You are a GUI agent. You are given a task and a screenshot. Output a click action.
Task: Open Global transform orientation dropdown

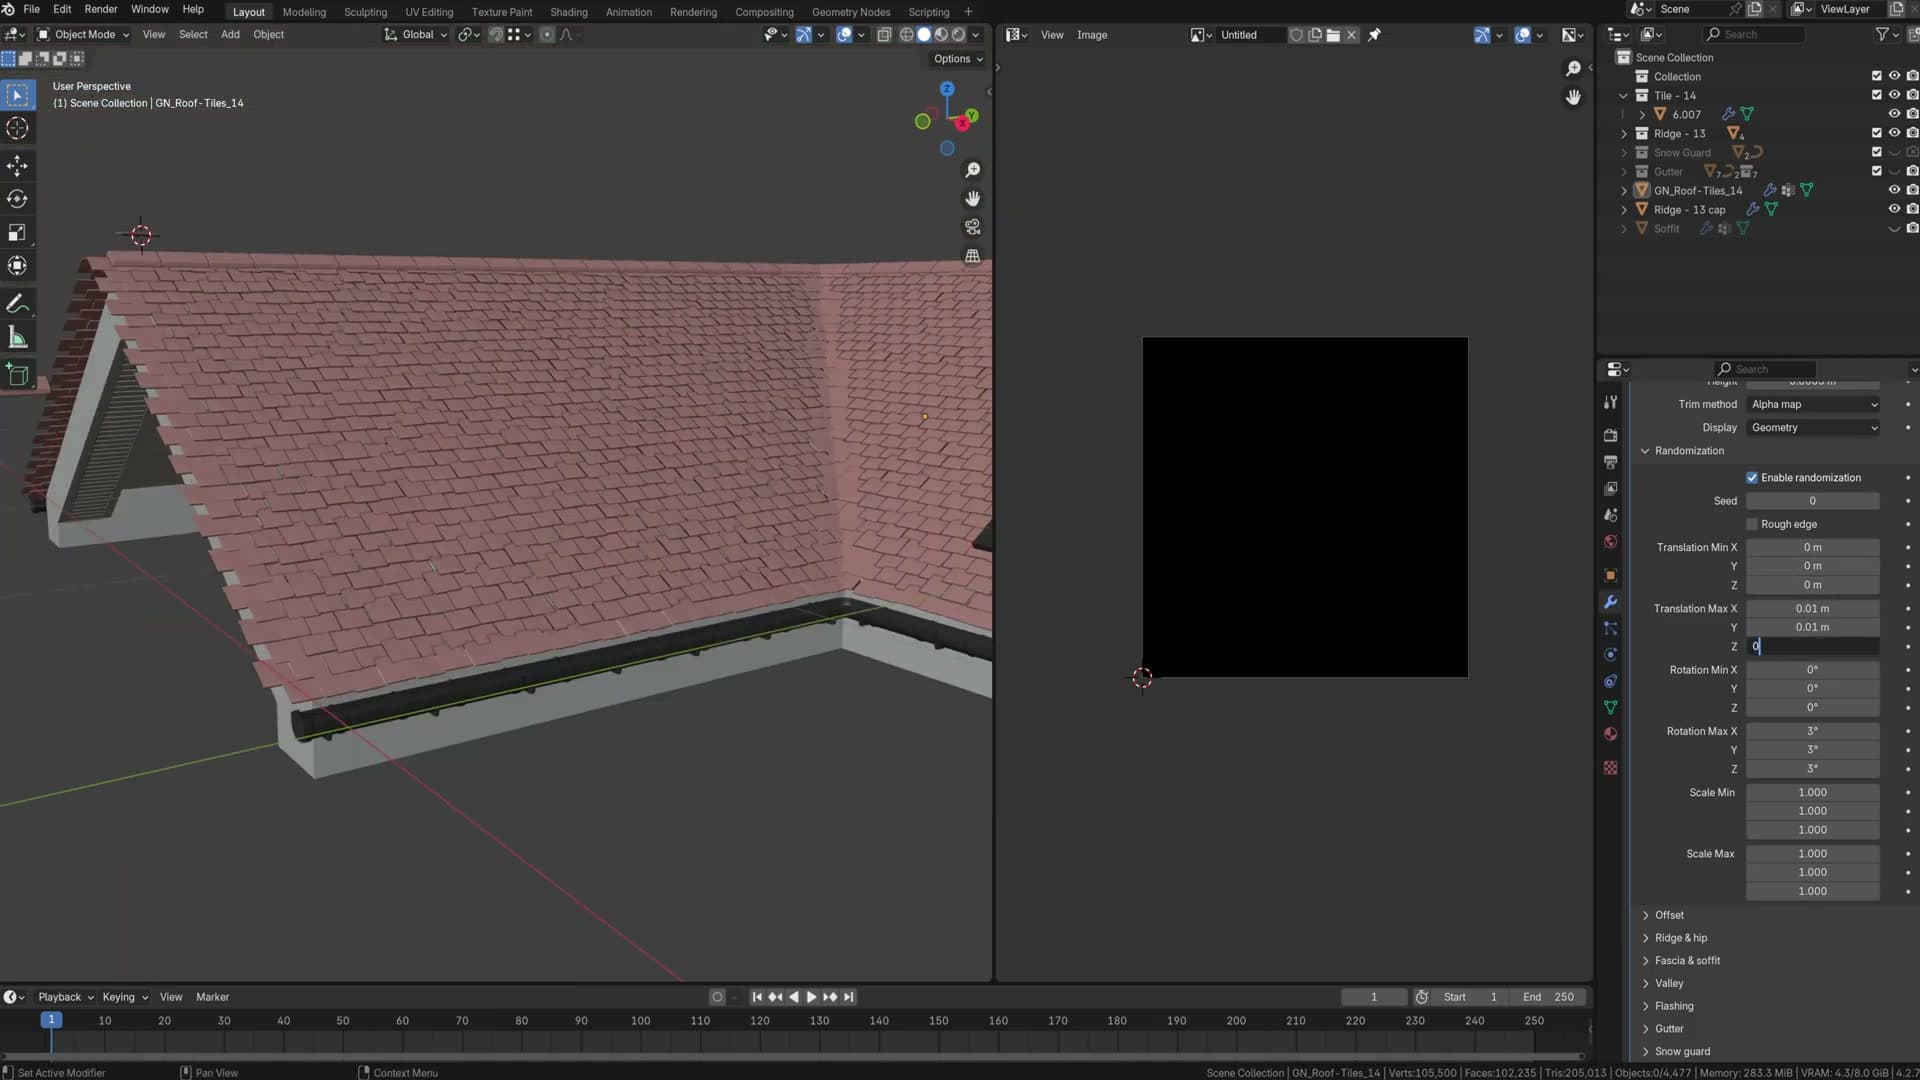416,35
